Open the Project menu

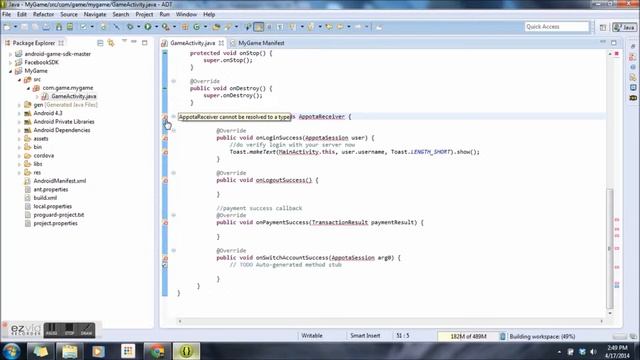[144, 14]
